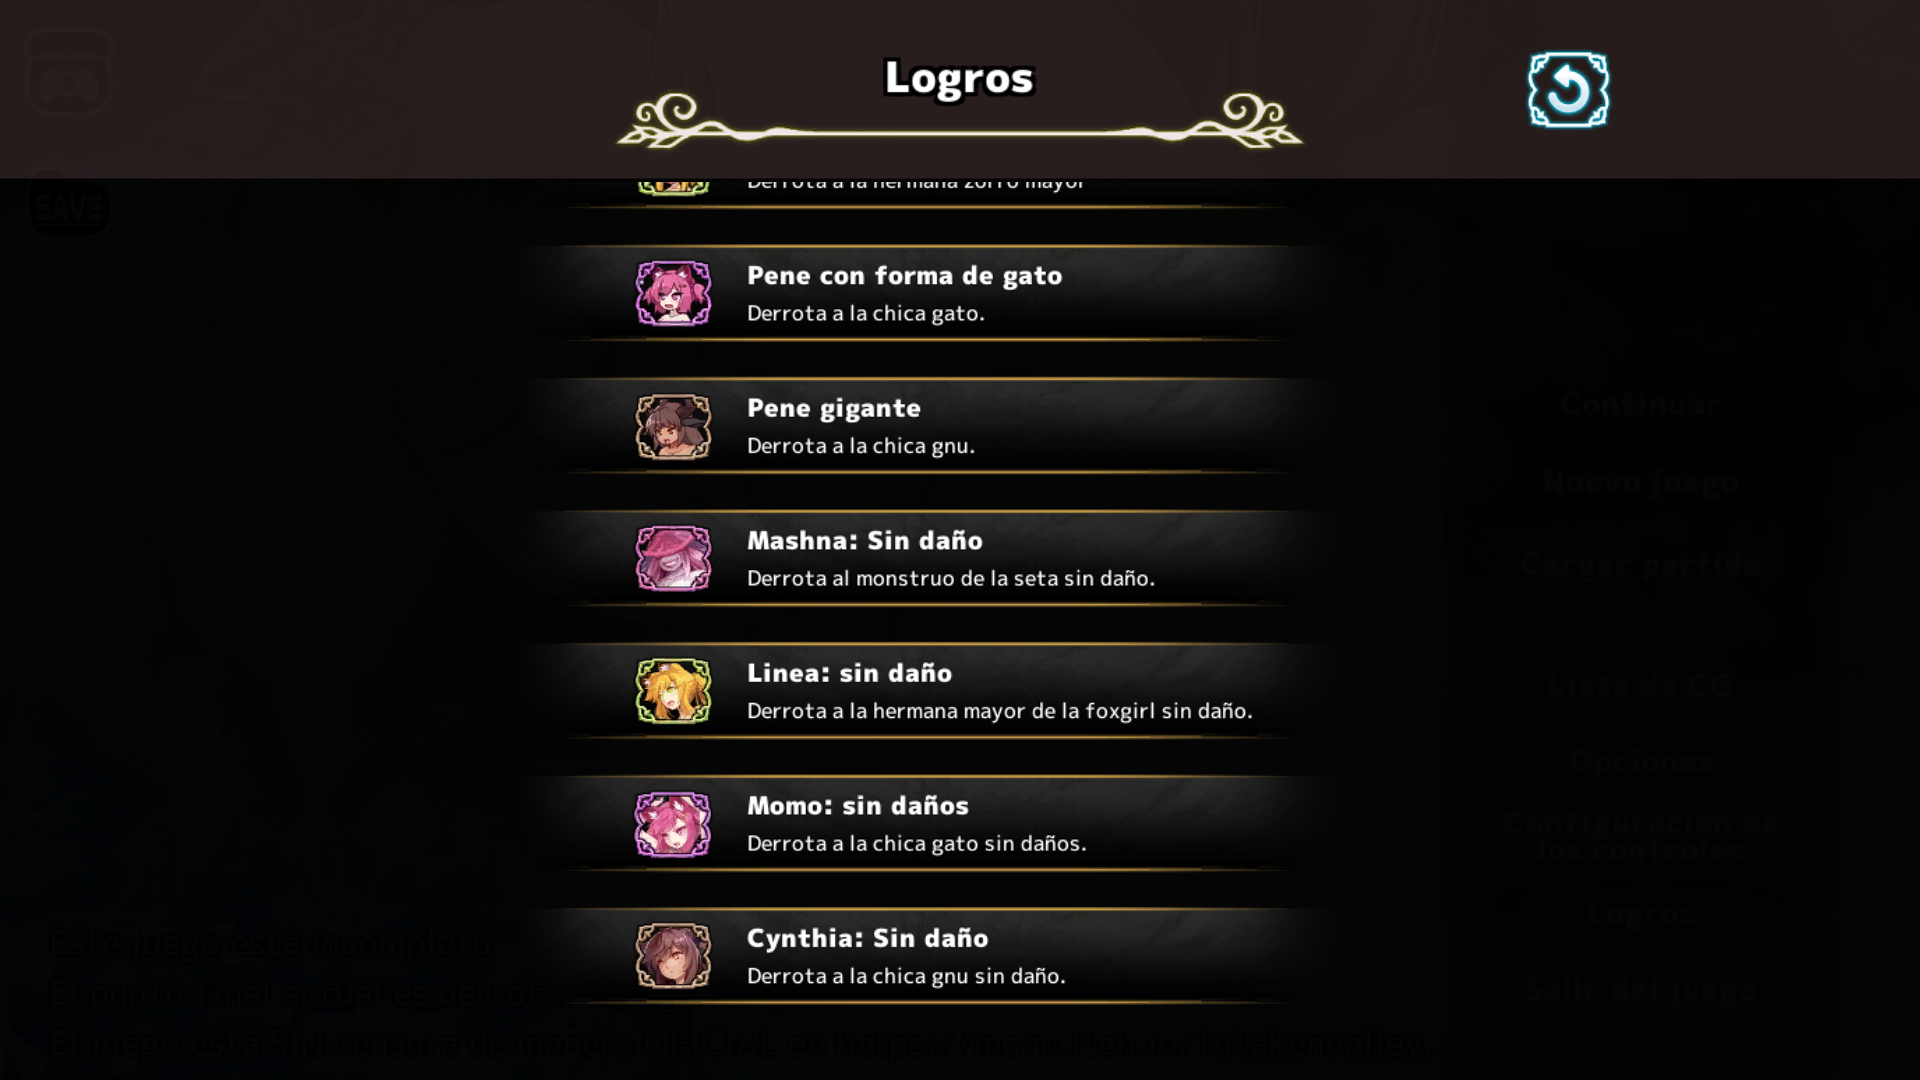The image size is (1920, 1080).
Task: Click the dimmed Nuevo juego menu option
Action: tap(1640, 483)
